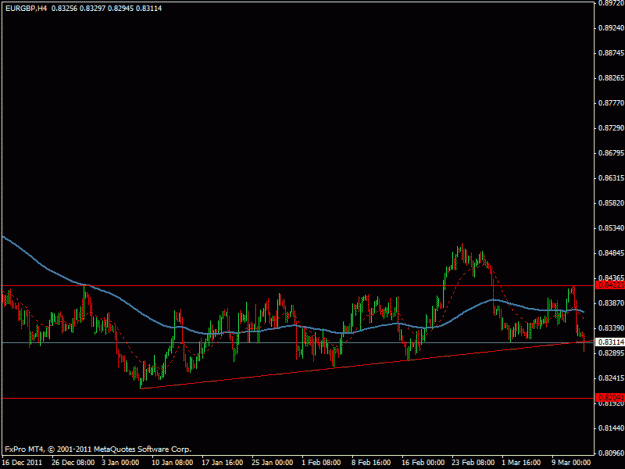Click price scale label 0.80960
625x469 pixels.
pos(611,453)
